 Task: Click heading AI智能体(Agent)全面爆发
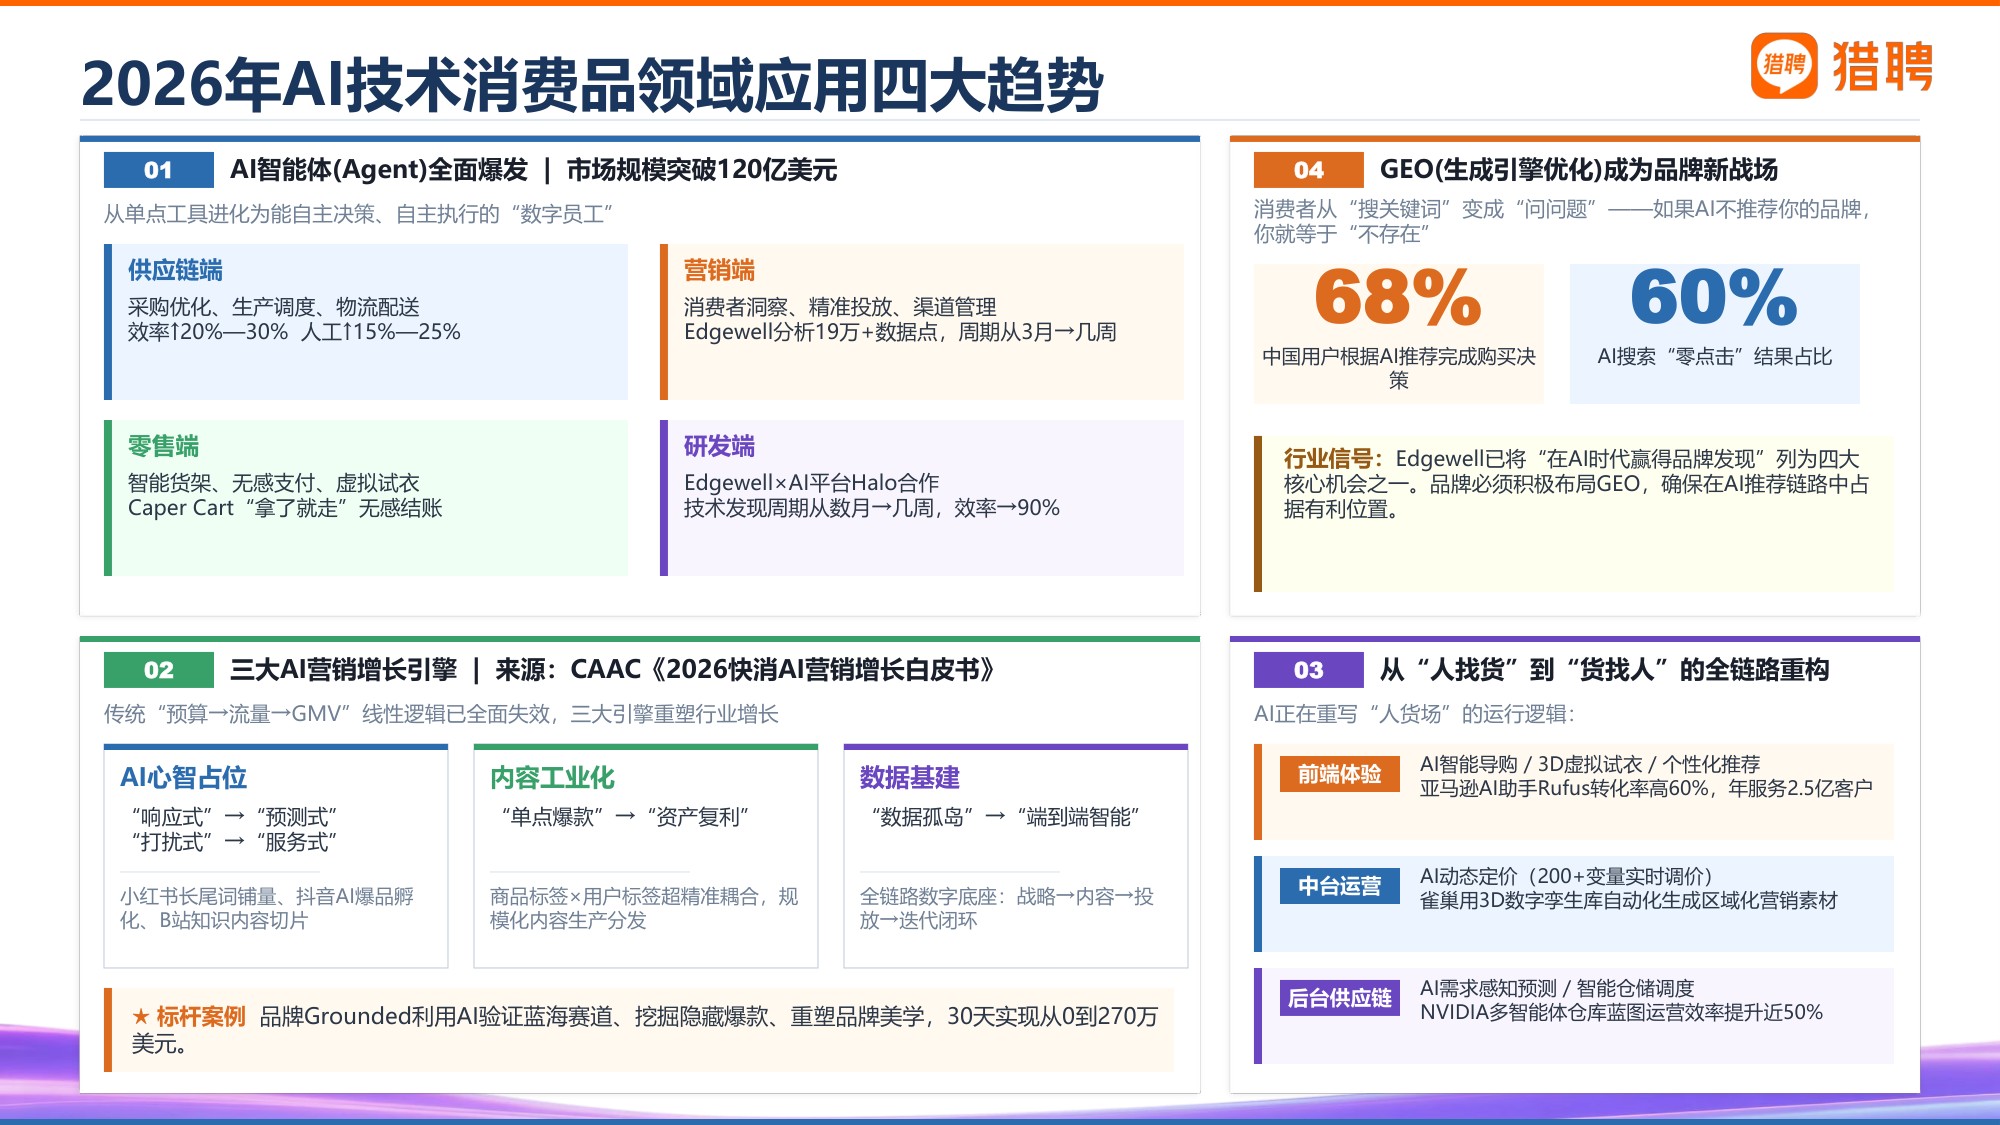pyautogui.click(x=379, y=170)
